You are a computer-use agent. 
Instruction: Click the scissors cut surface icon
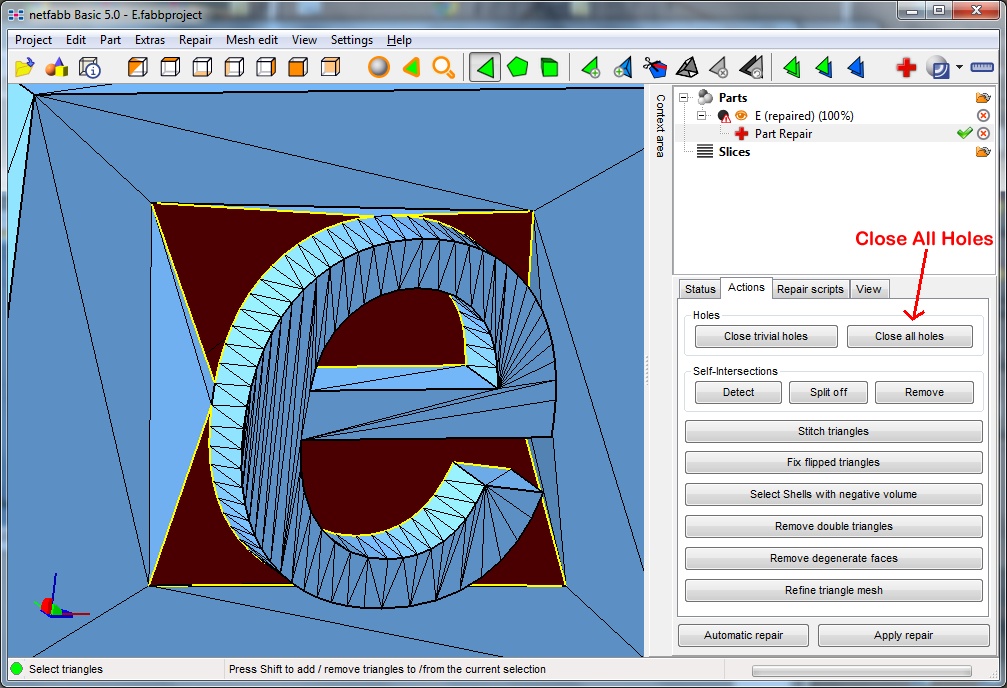654,67
